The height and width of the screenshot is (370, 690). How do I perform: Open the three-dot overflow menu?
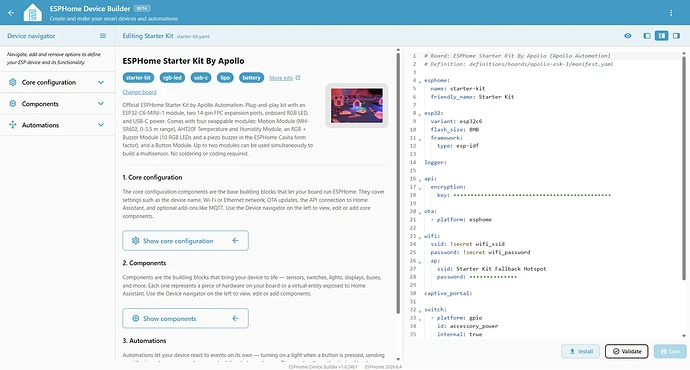click(671, 13)
